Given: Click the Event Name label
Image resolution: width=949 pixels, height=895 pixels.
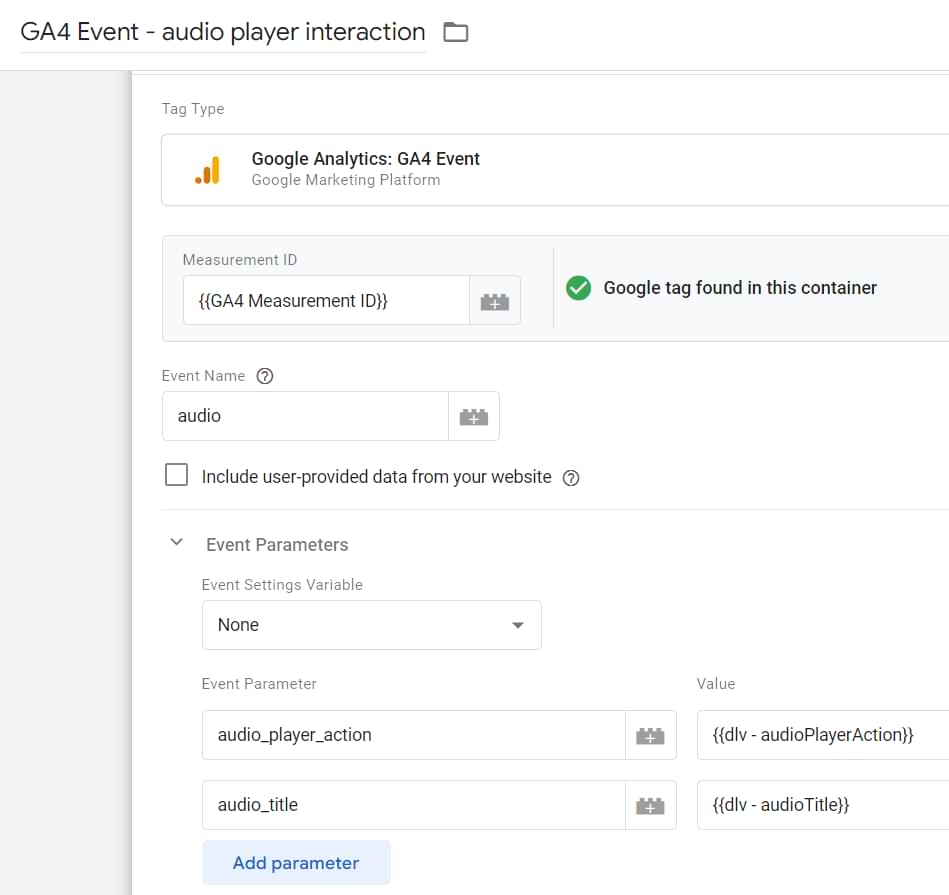Looking at the screenshot, I should (x=203, y=376).
